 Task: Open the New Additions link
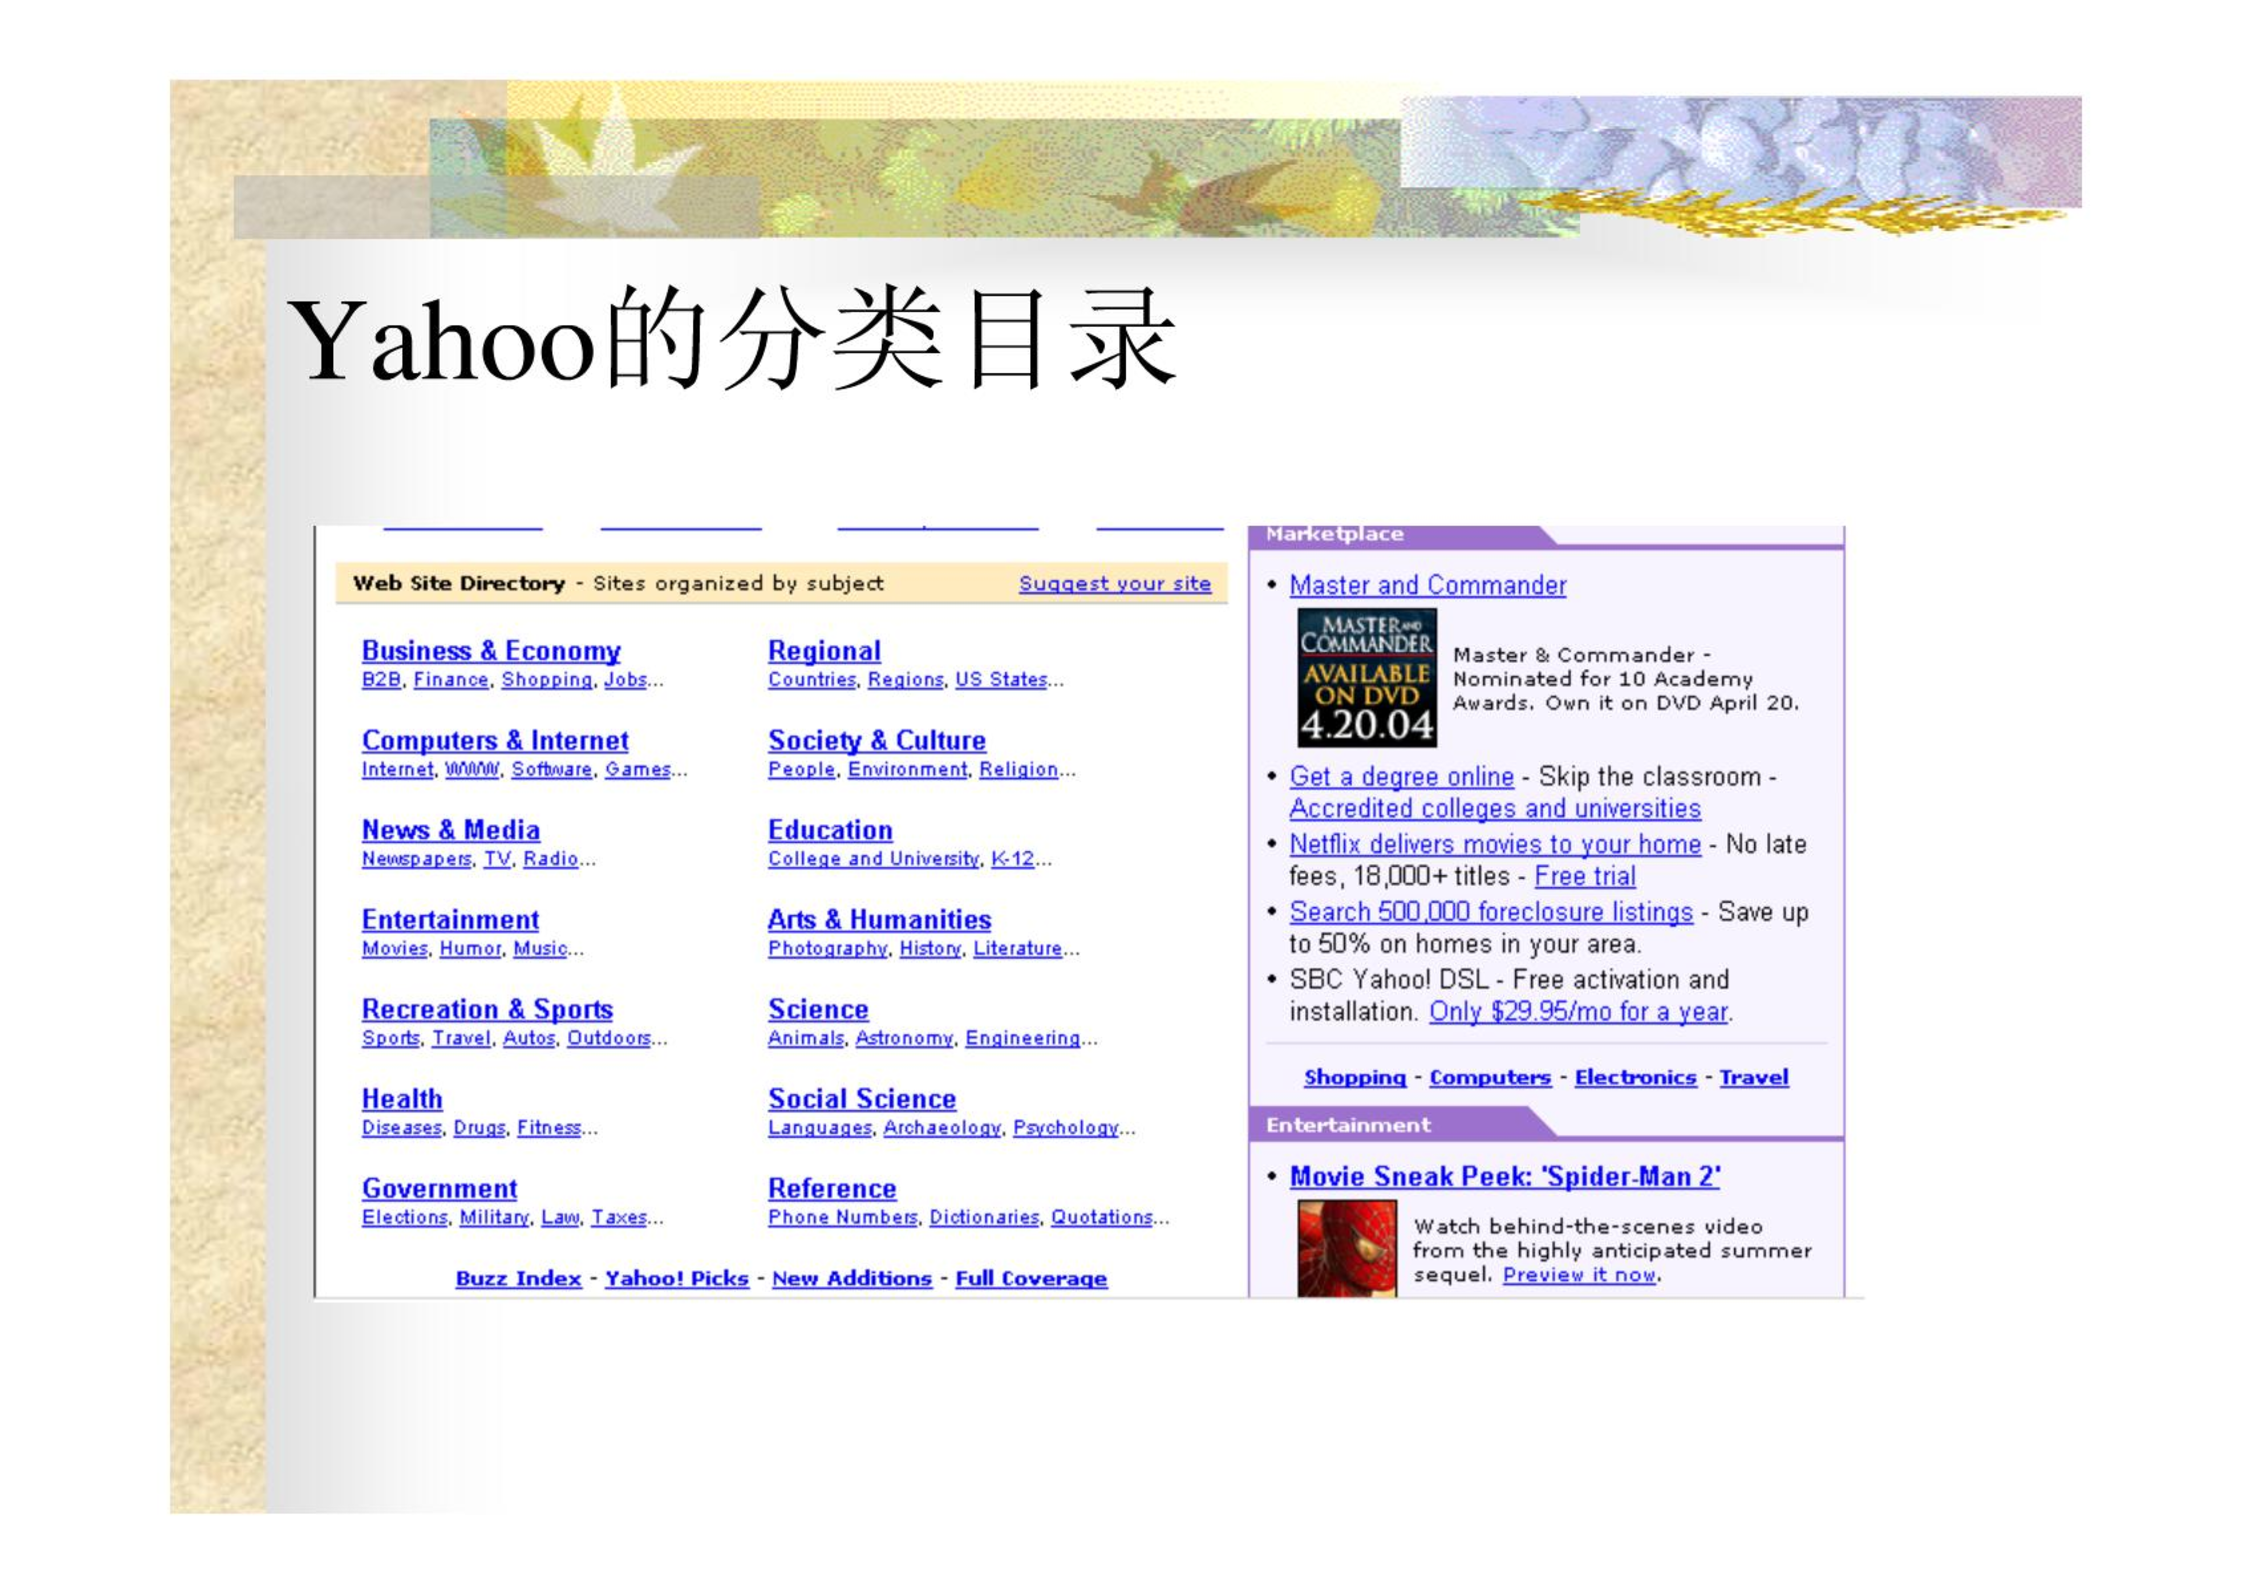(852, 1279)
